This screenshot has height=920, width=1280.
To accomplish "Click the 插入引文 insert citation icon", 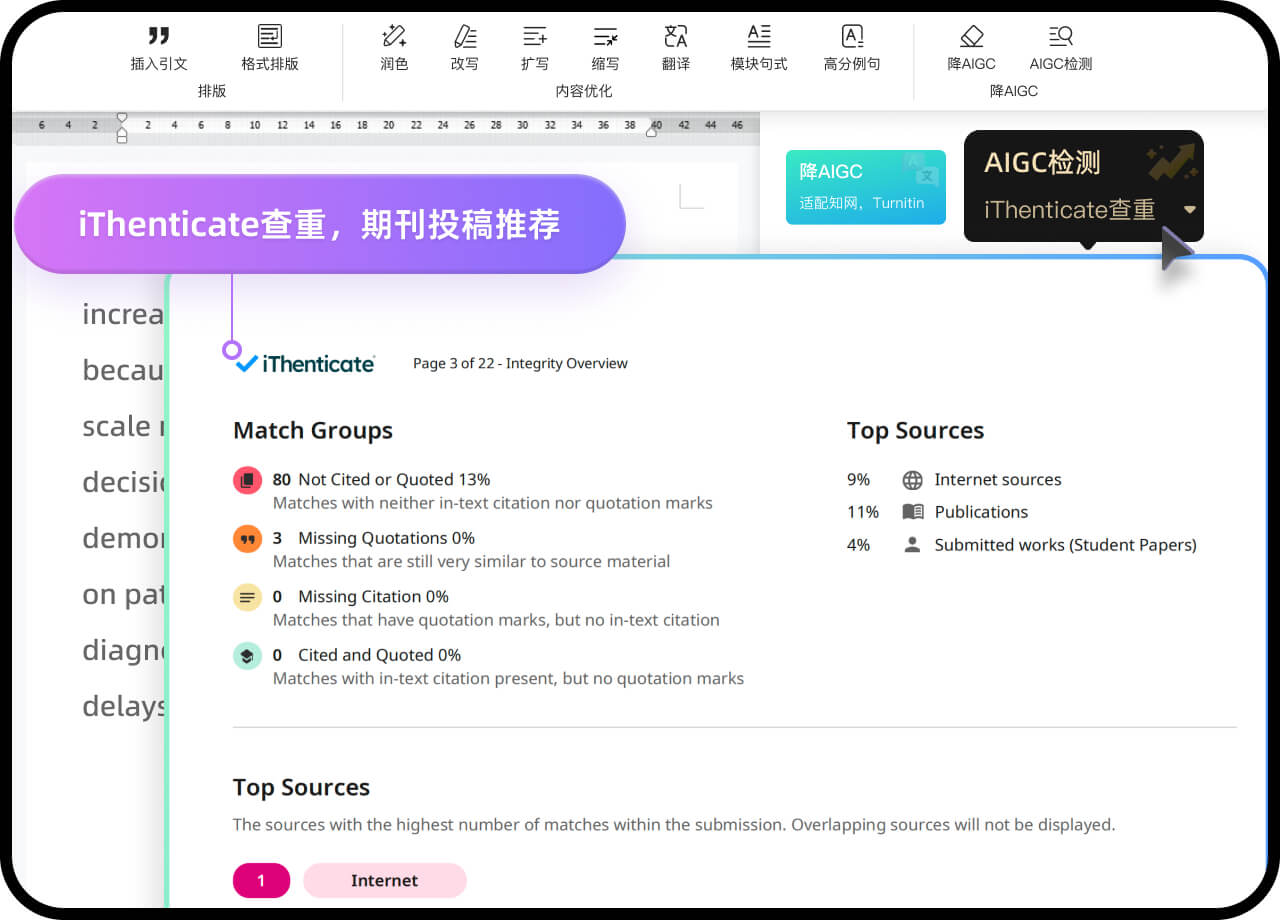I will [159, 37].
